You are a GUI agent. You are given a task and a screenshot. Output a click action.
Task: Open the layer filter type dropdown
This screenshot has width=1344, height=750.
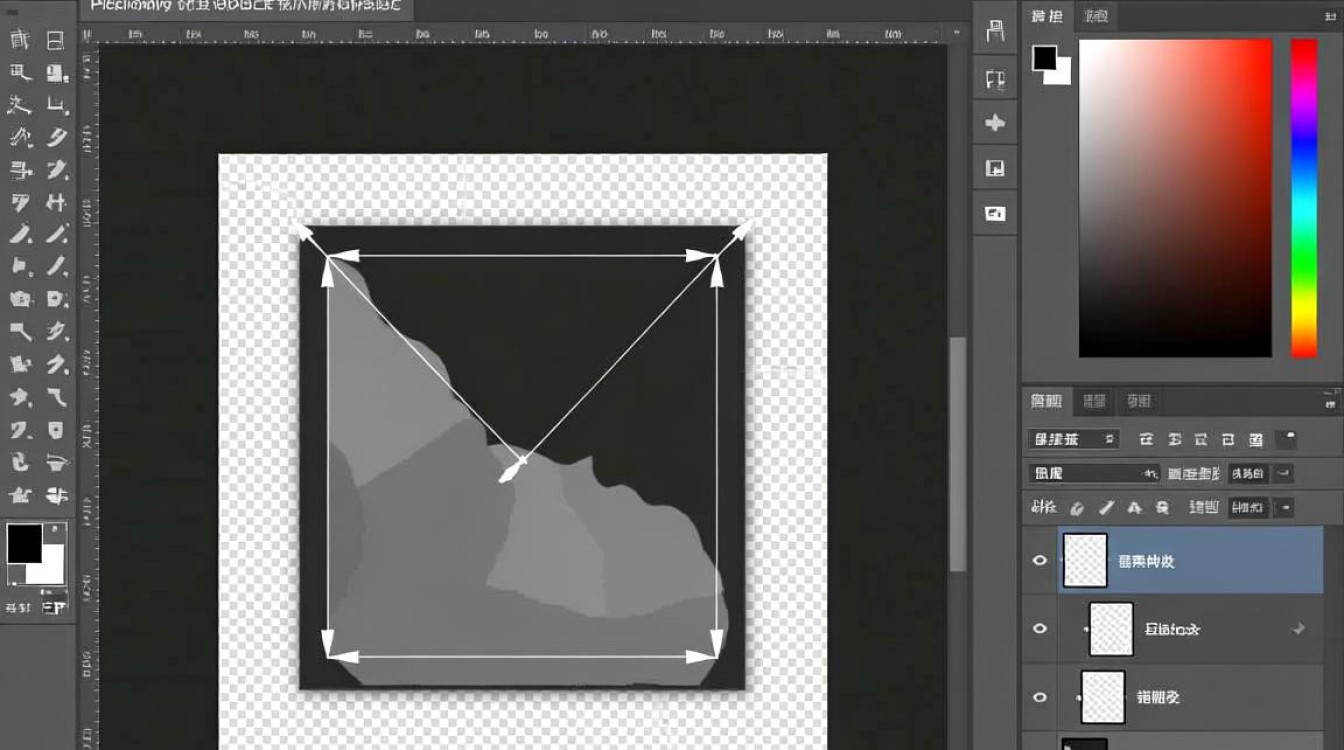(1074, 439)
